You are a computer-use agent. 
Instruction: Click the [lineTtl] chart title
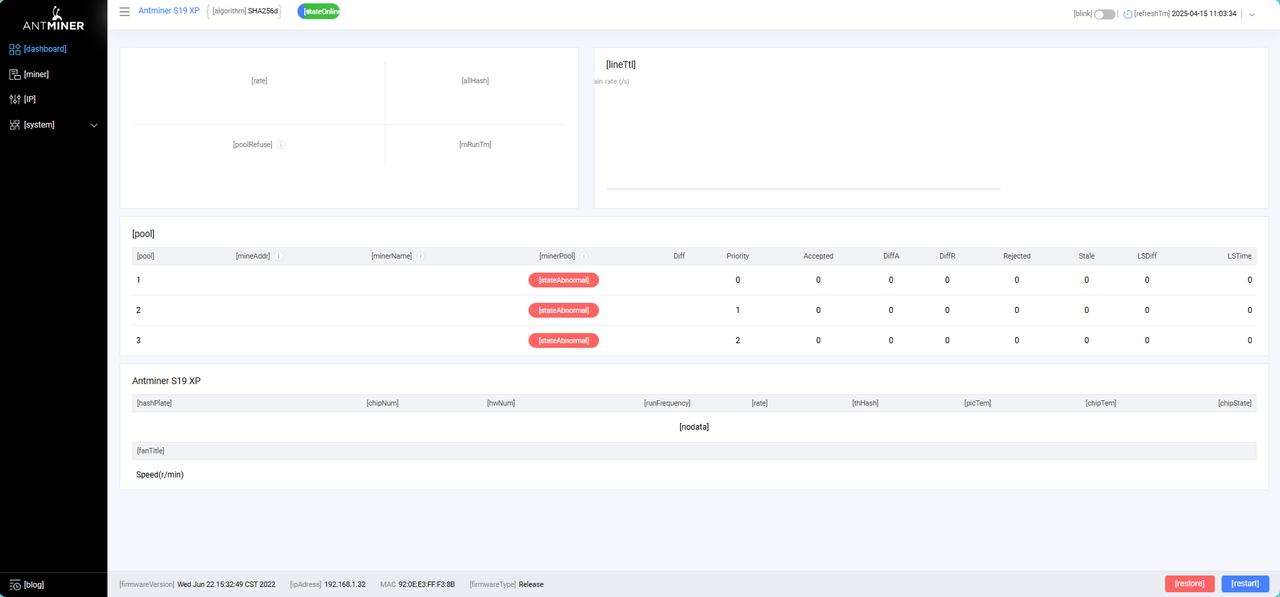[621, 64]
